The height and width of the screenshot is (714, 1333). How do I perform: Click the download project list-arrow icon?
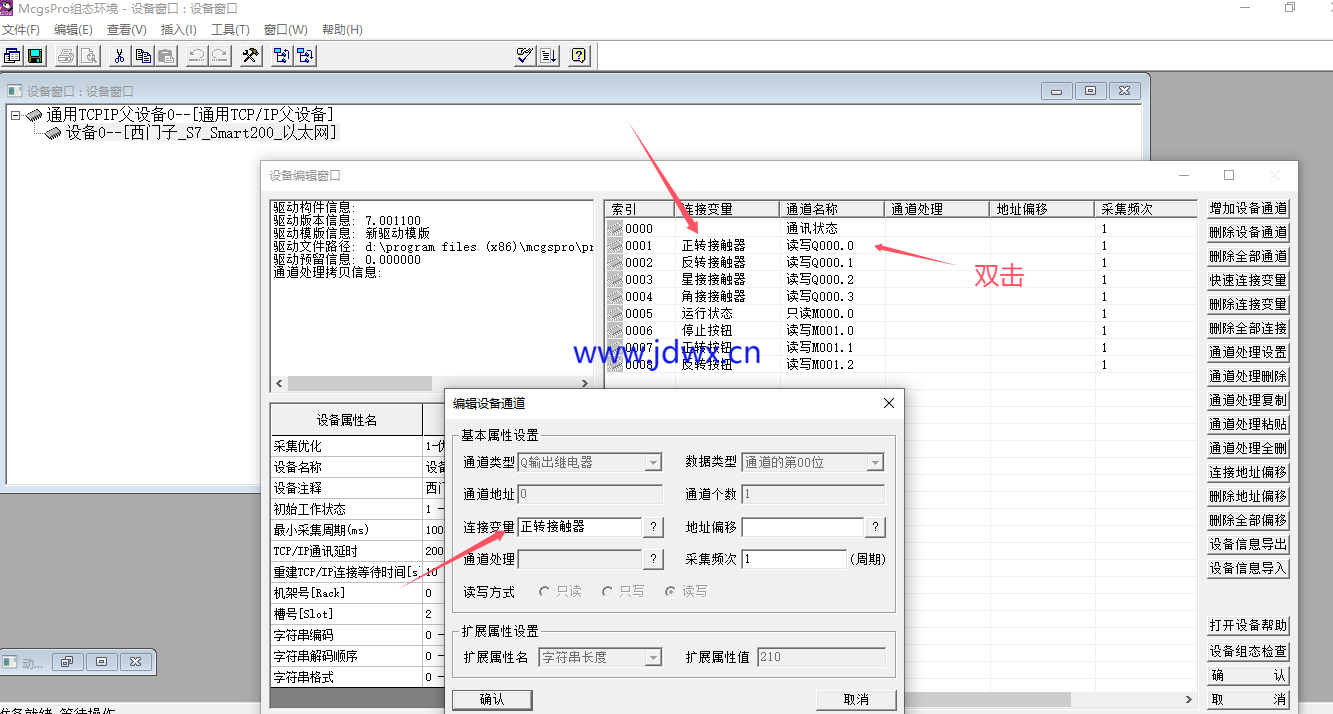548,56
